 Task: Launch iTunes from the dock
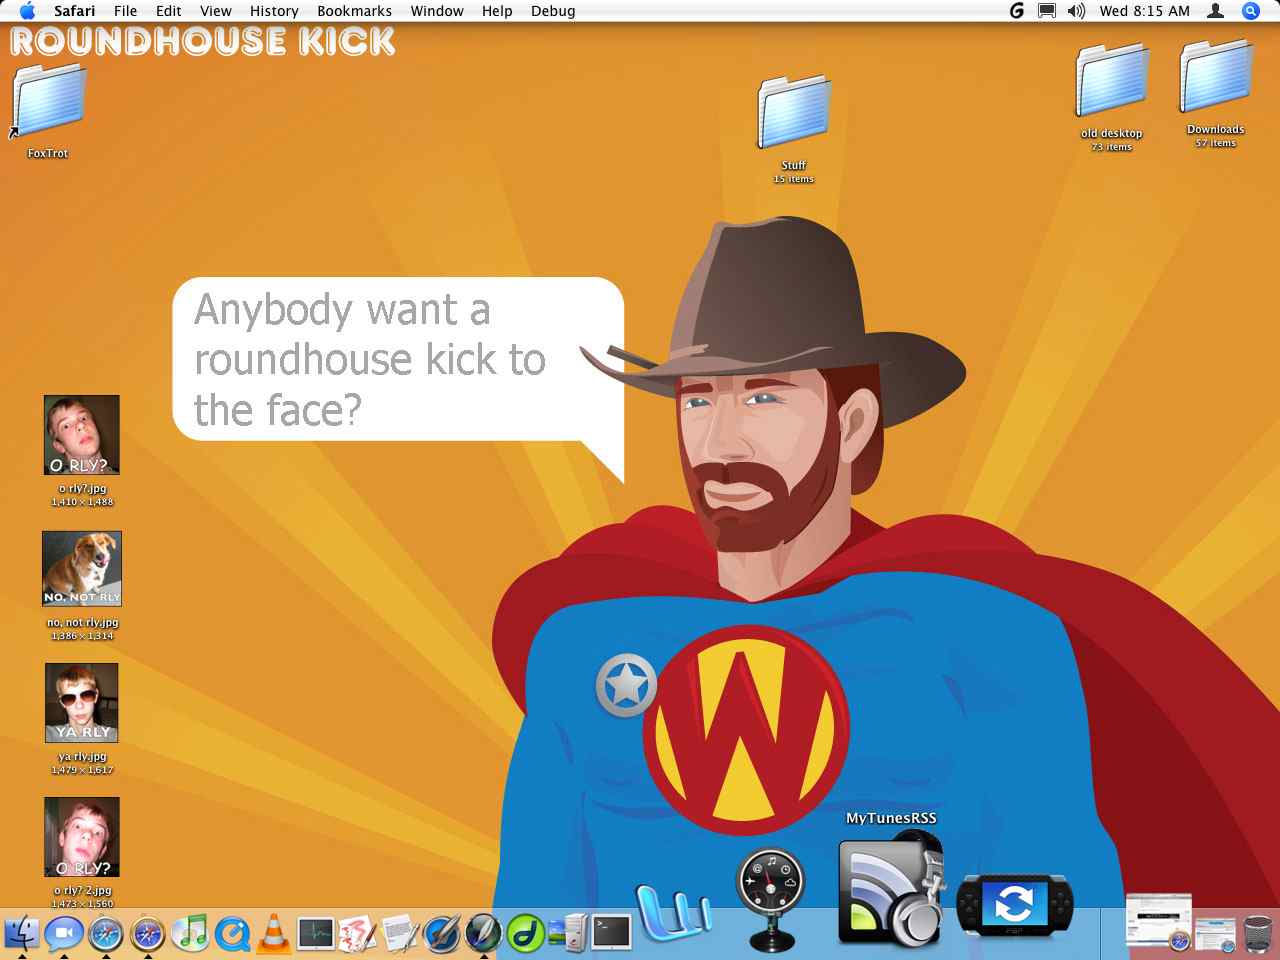pos(190,933)
